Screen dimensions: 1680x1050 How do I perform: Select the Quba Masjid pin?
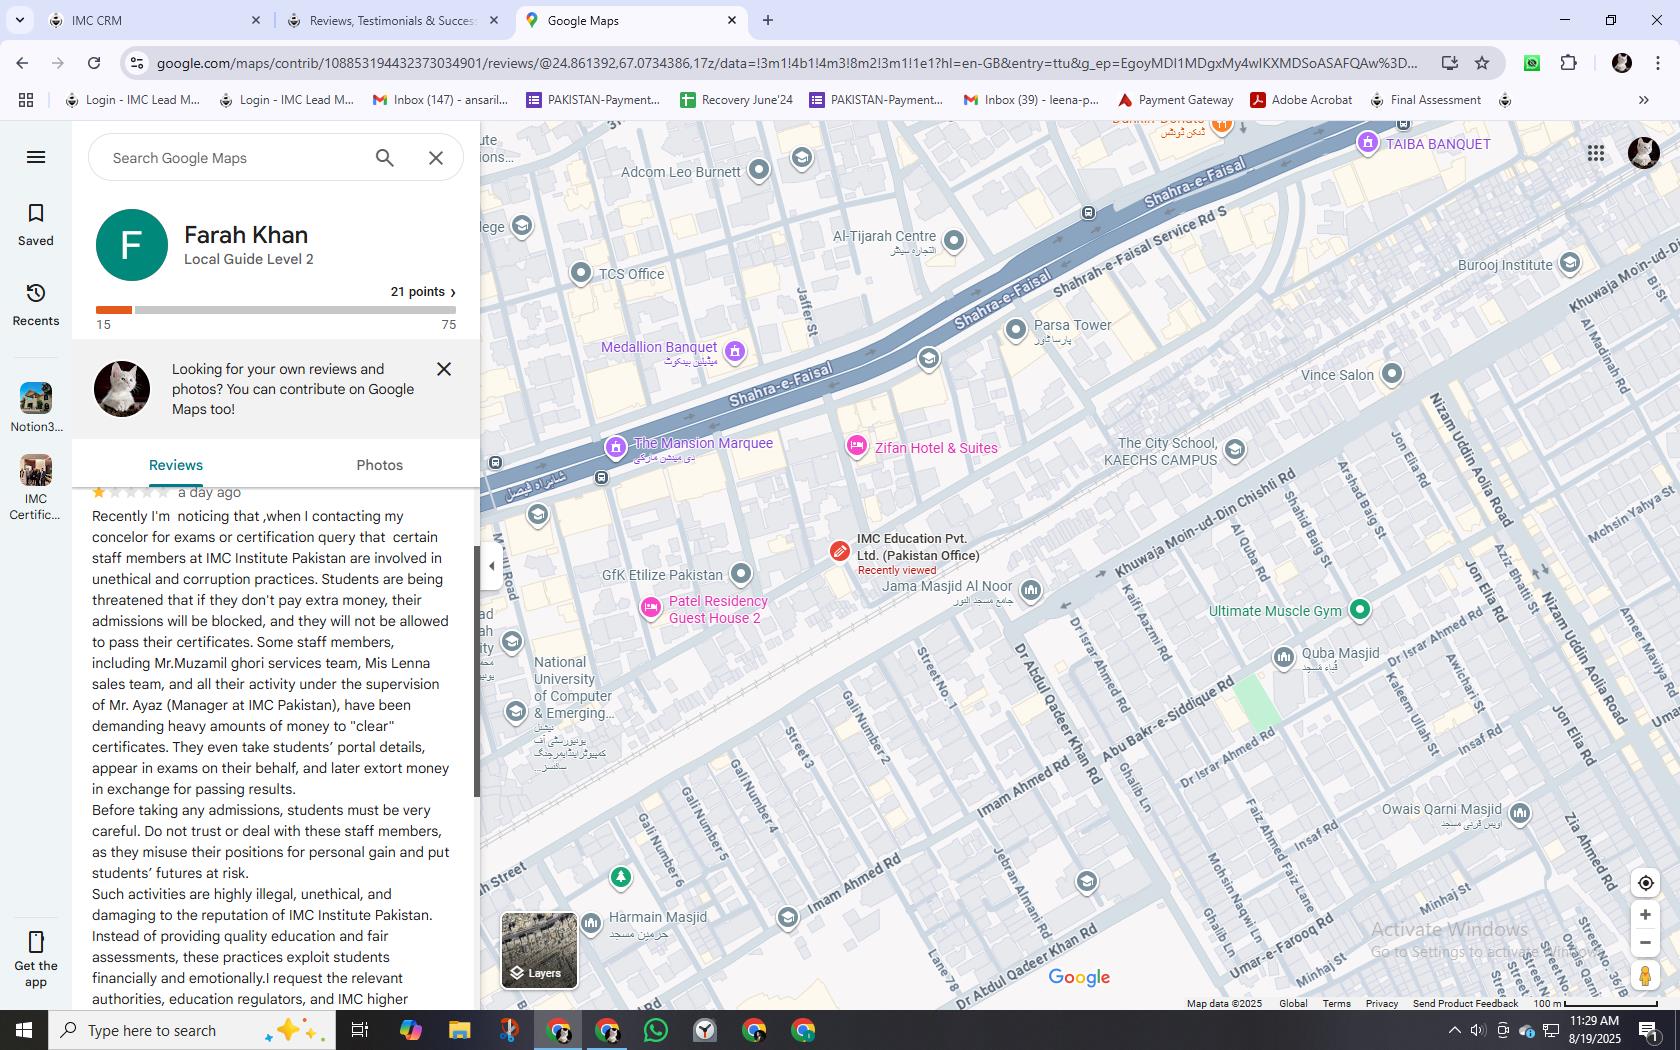click(x=1284, y=657)
